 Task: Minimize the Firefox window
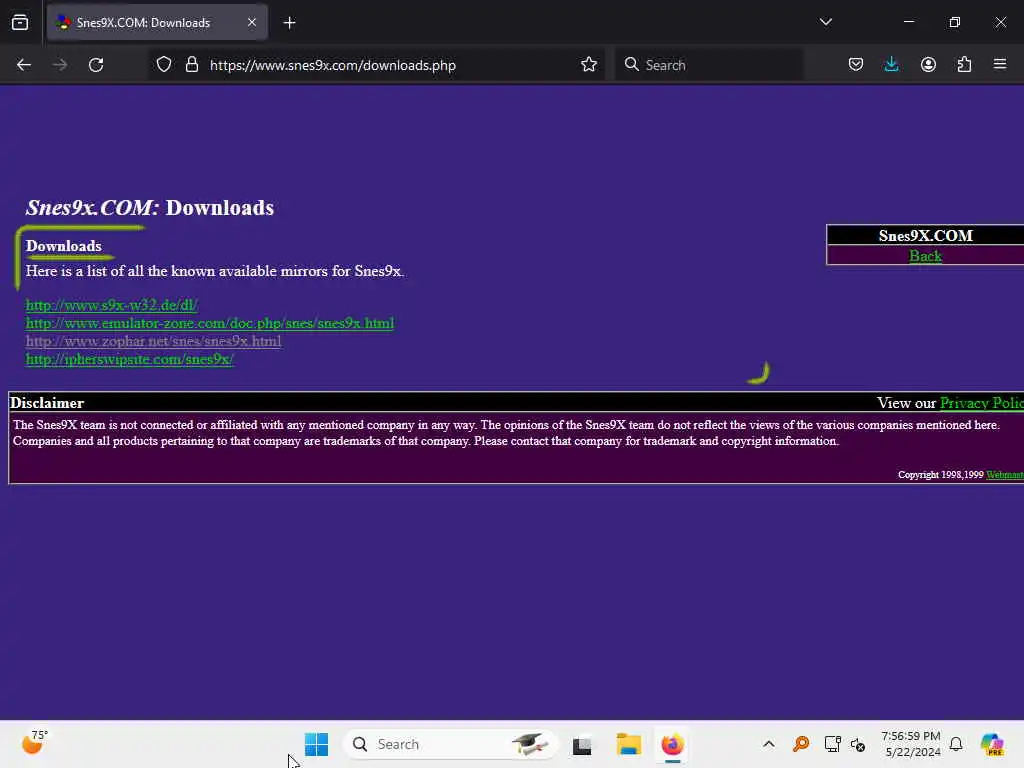tap(908, 22)
